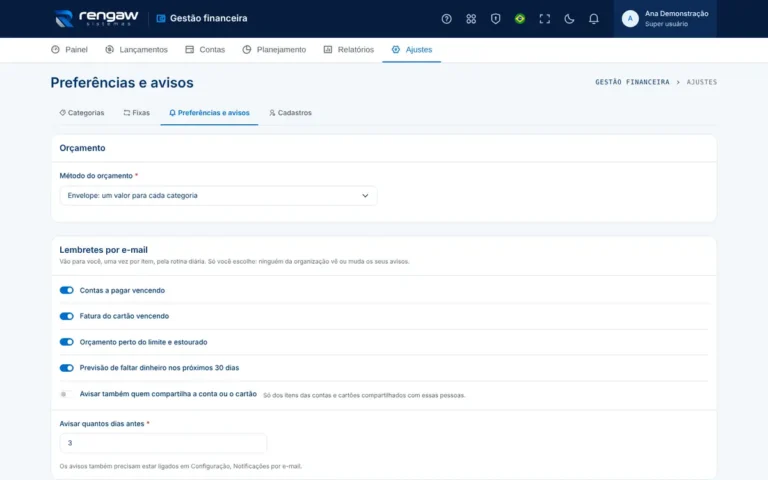Switch to dark mode moon icon

click(x=569, y=19)
